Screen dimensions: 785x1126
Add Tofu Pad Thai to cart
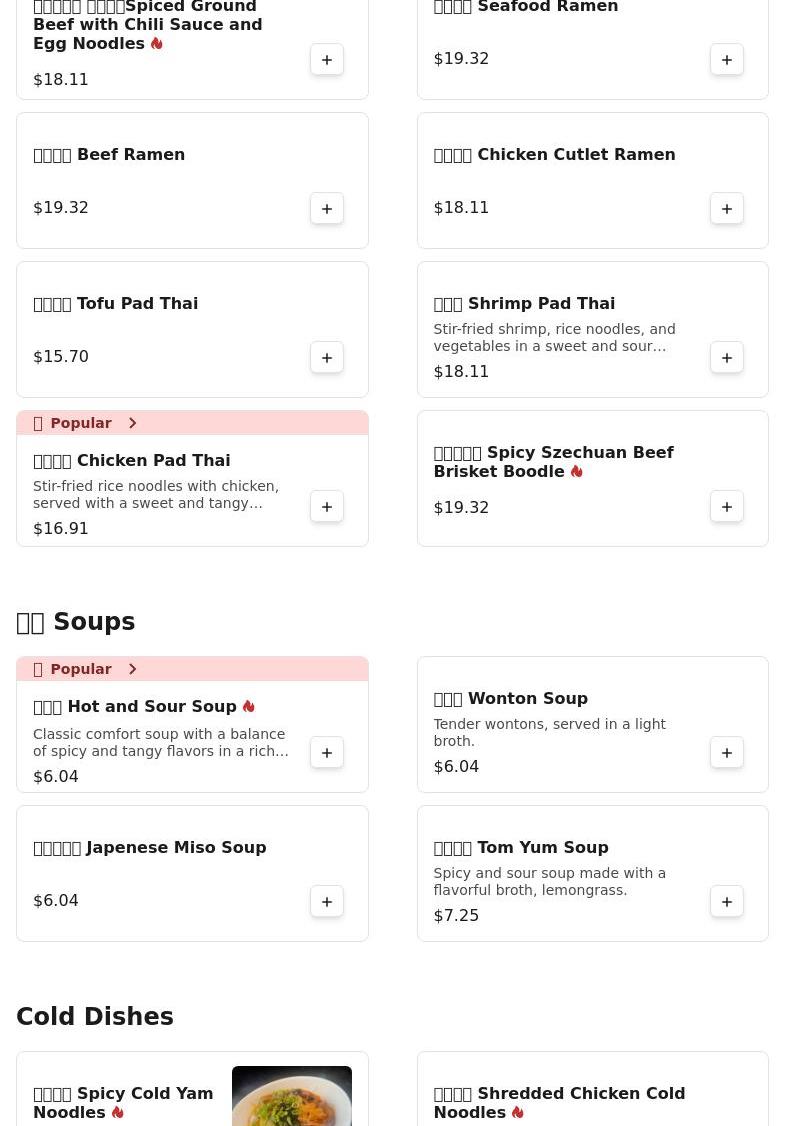coord(327,358)
